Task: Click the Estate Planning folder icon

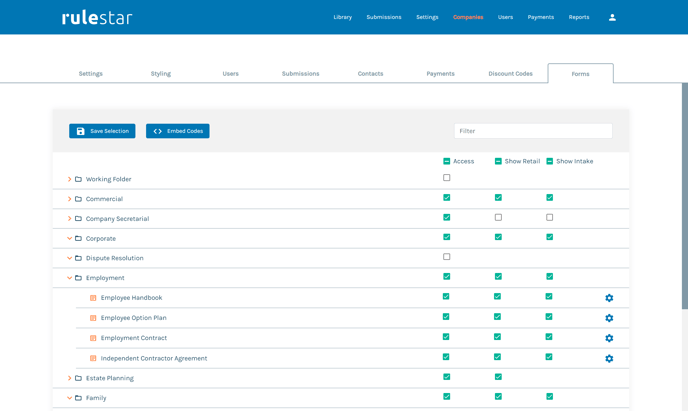Action: [79, 378]
